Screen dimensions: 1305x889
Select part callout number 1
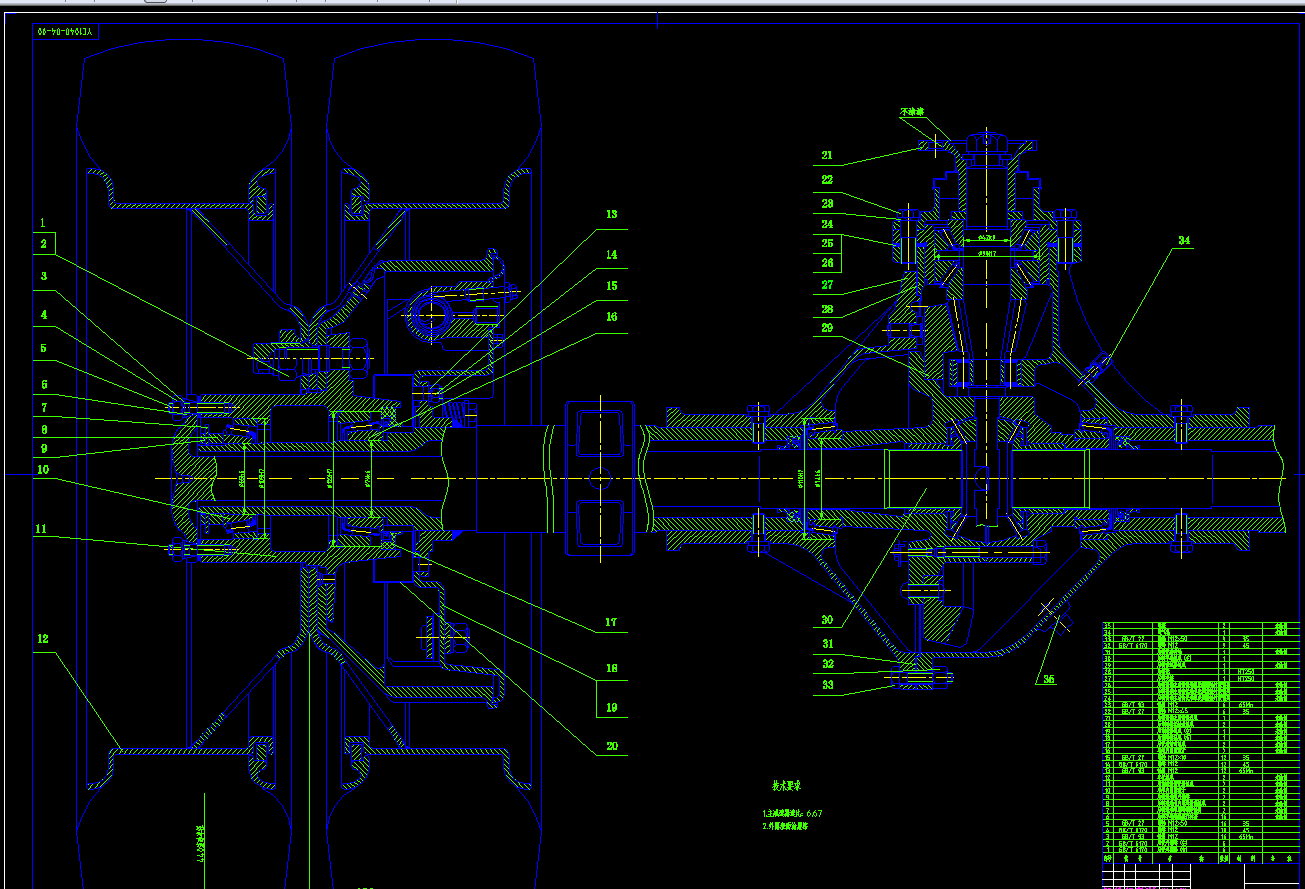click(x=43, y=222)
